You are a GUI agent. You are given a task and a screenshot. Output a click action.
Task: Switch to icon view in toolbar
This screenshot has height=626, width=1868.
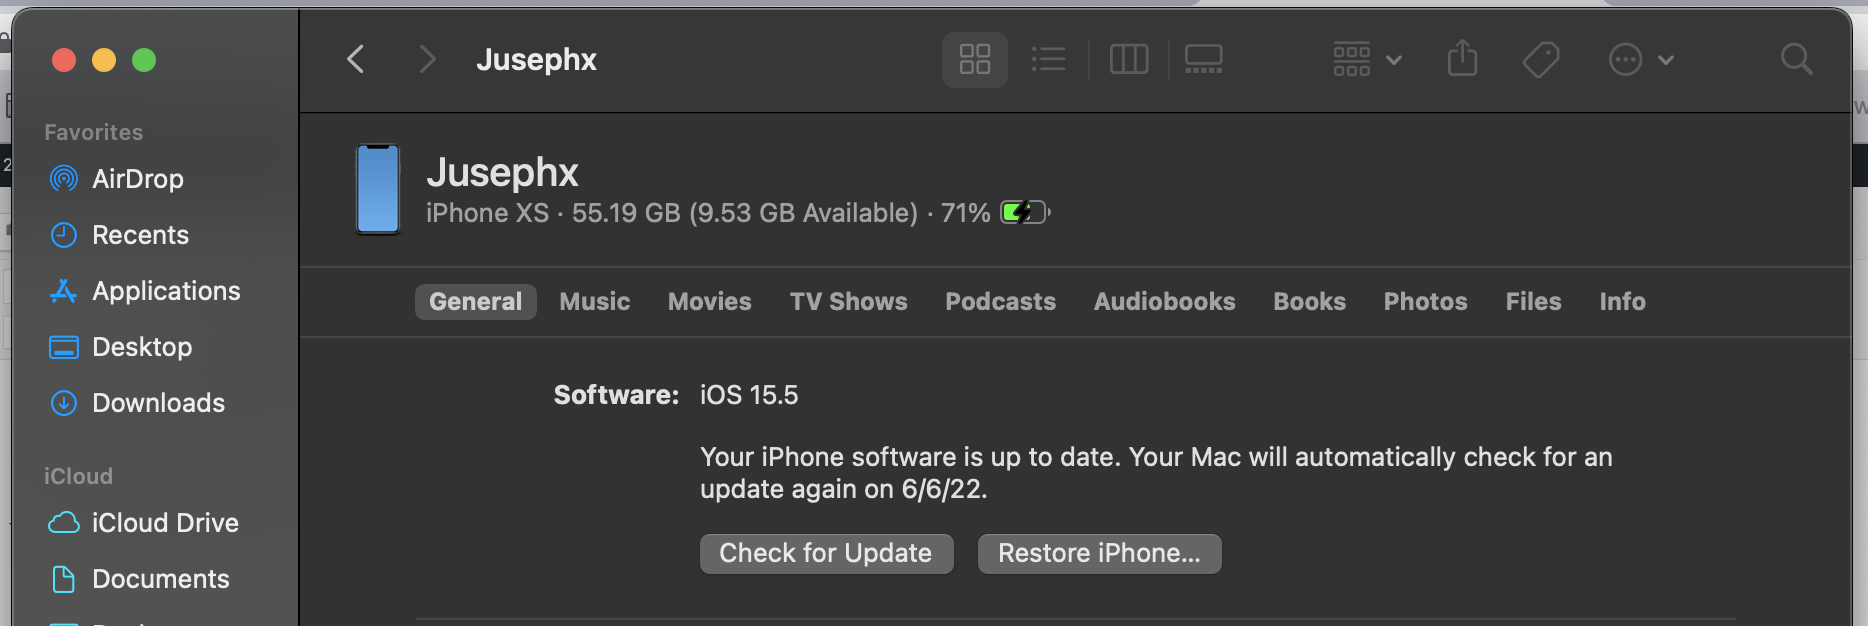tap(974, 60)
